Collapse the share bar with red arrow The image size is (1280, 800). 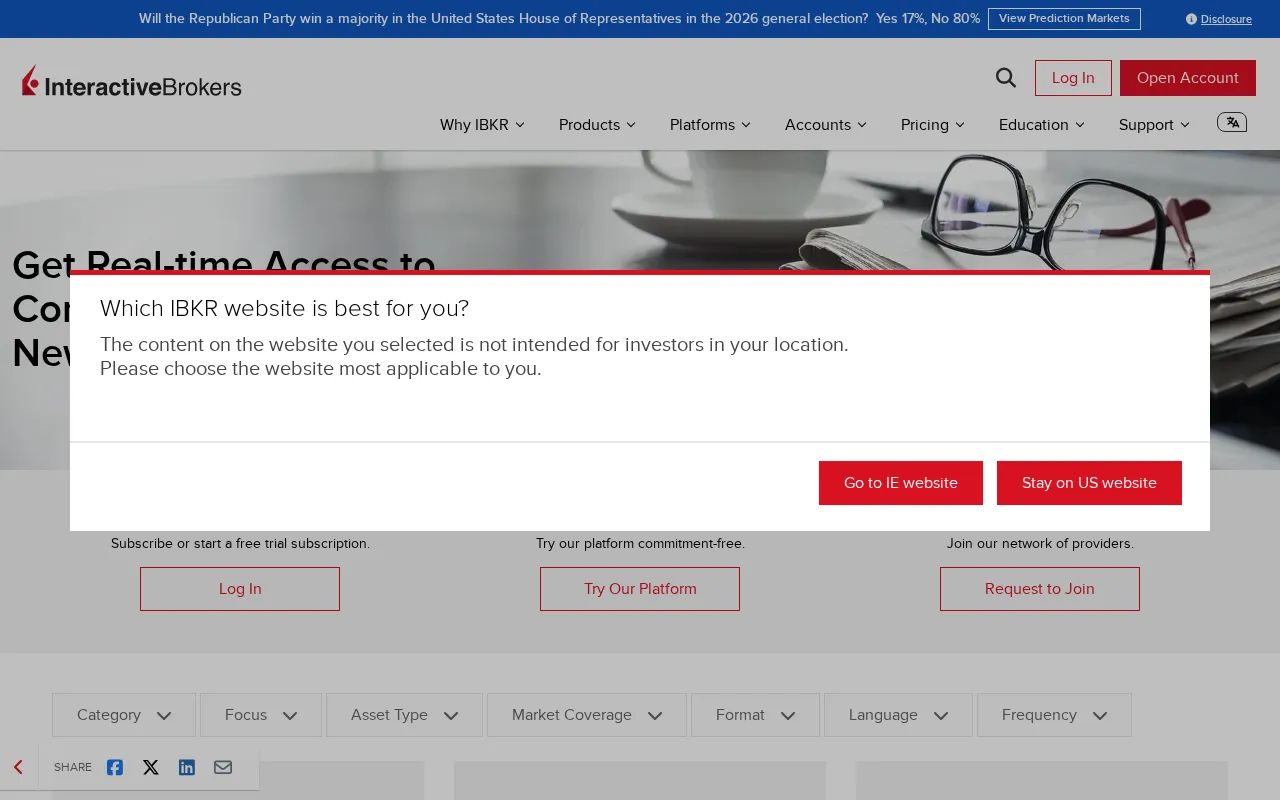(18, 767)
